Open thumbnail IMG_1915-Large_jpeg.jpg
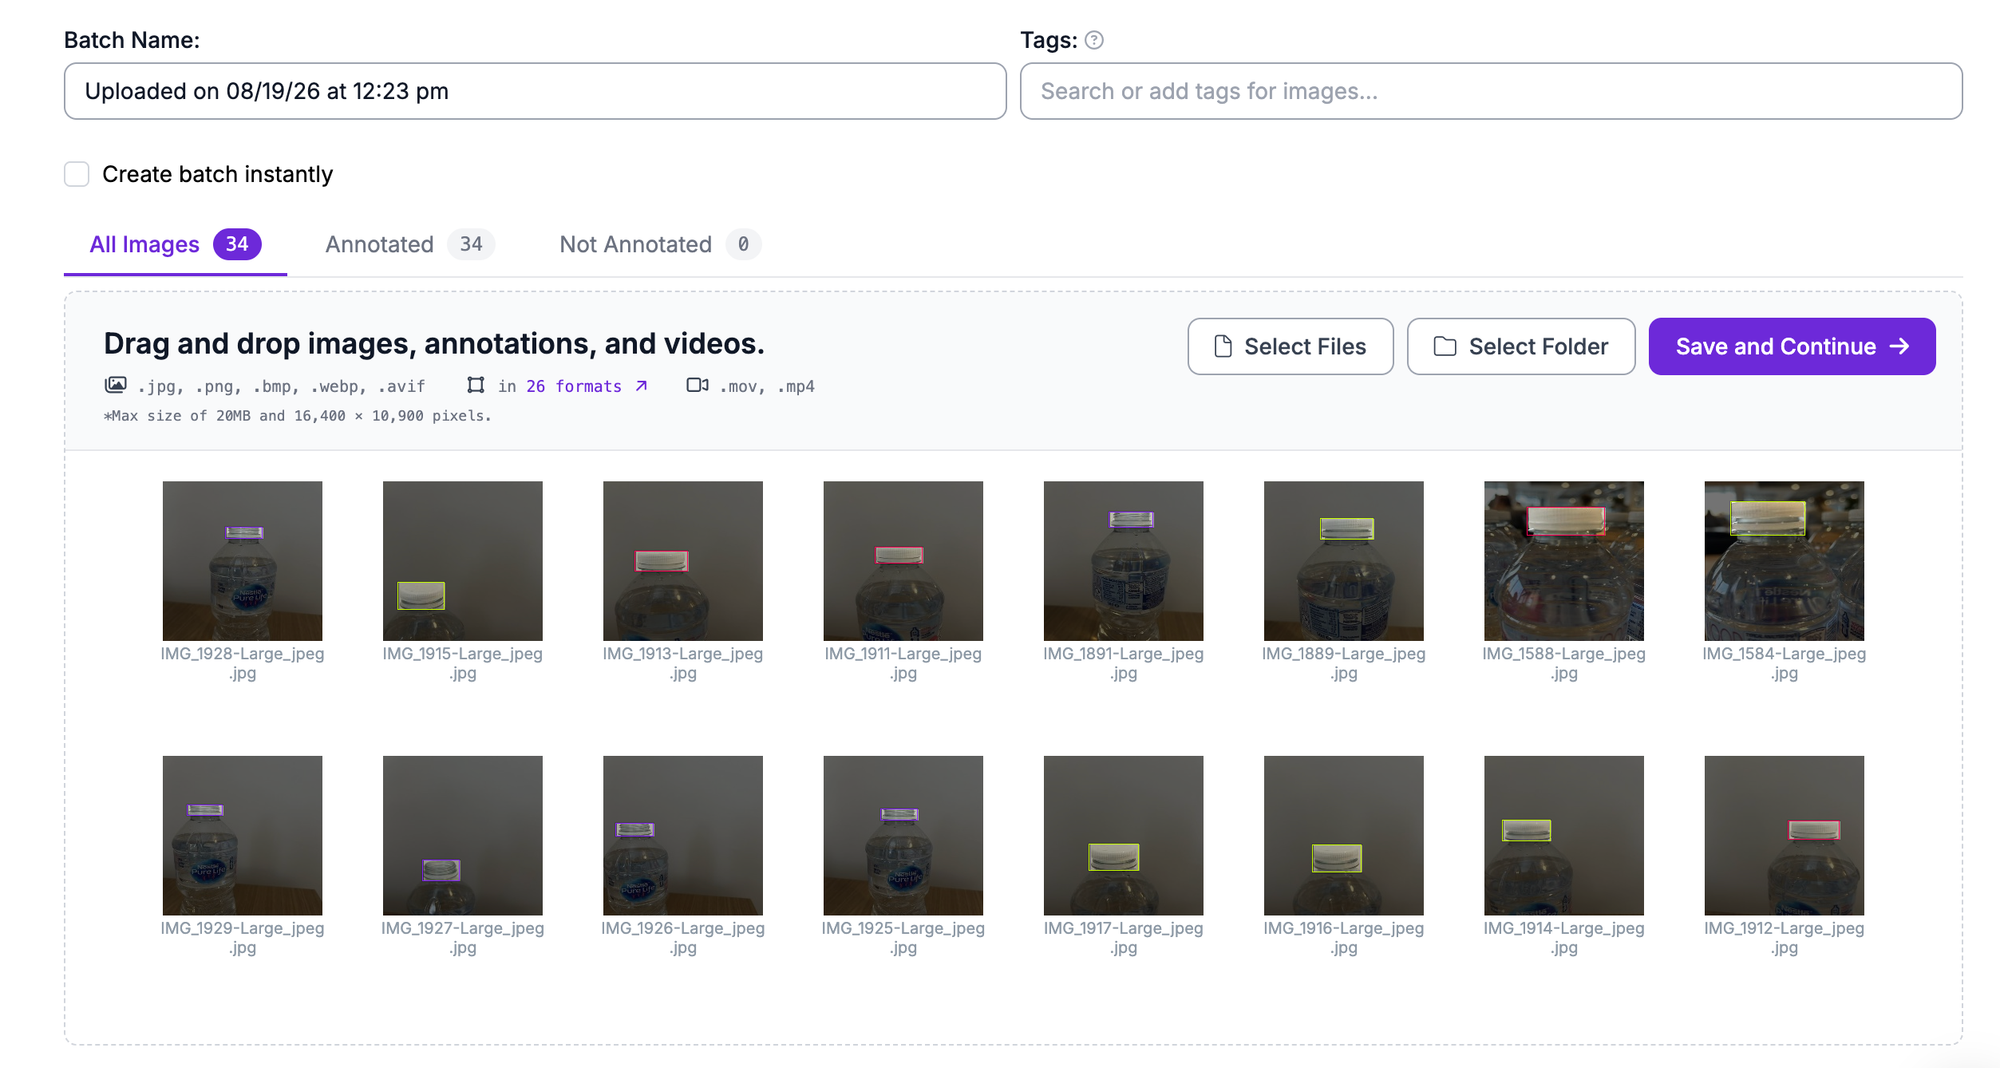Screen dimensions: 2000x1068 462,561
